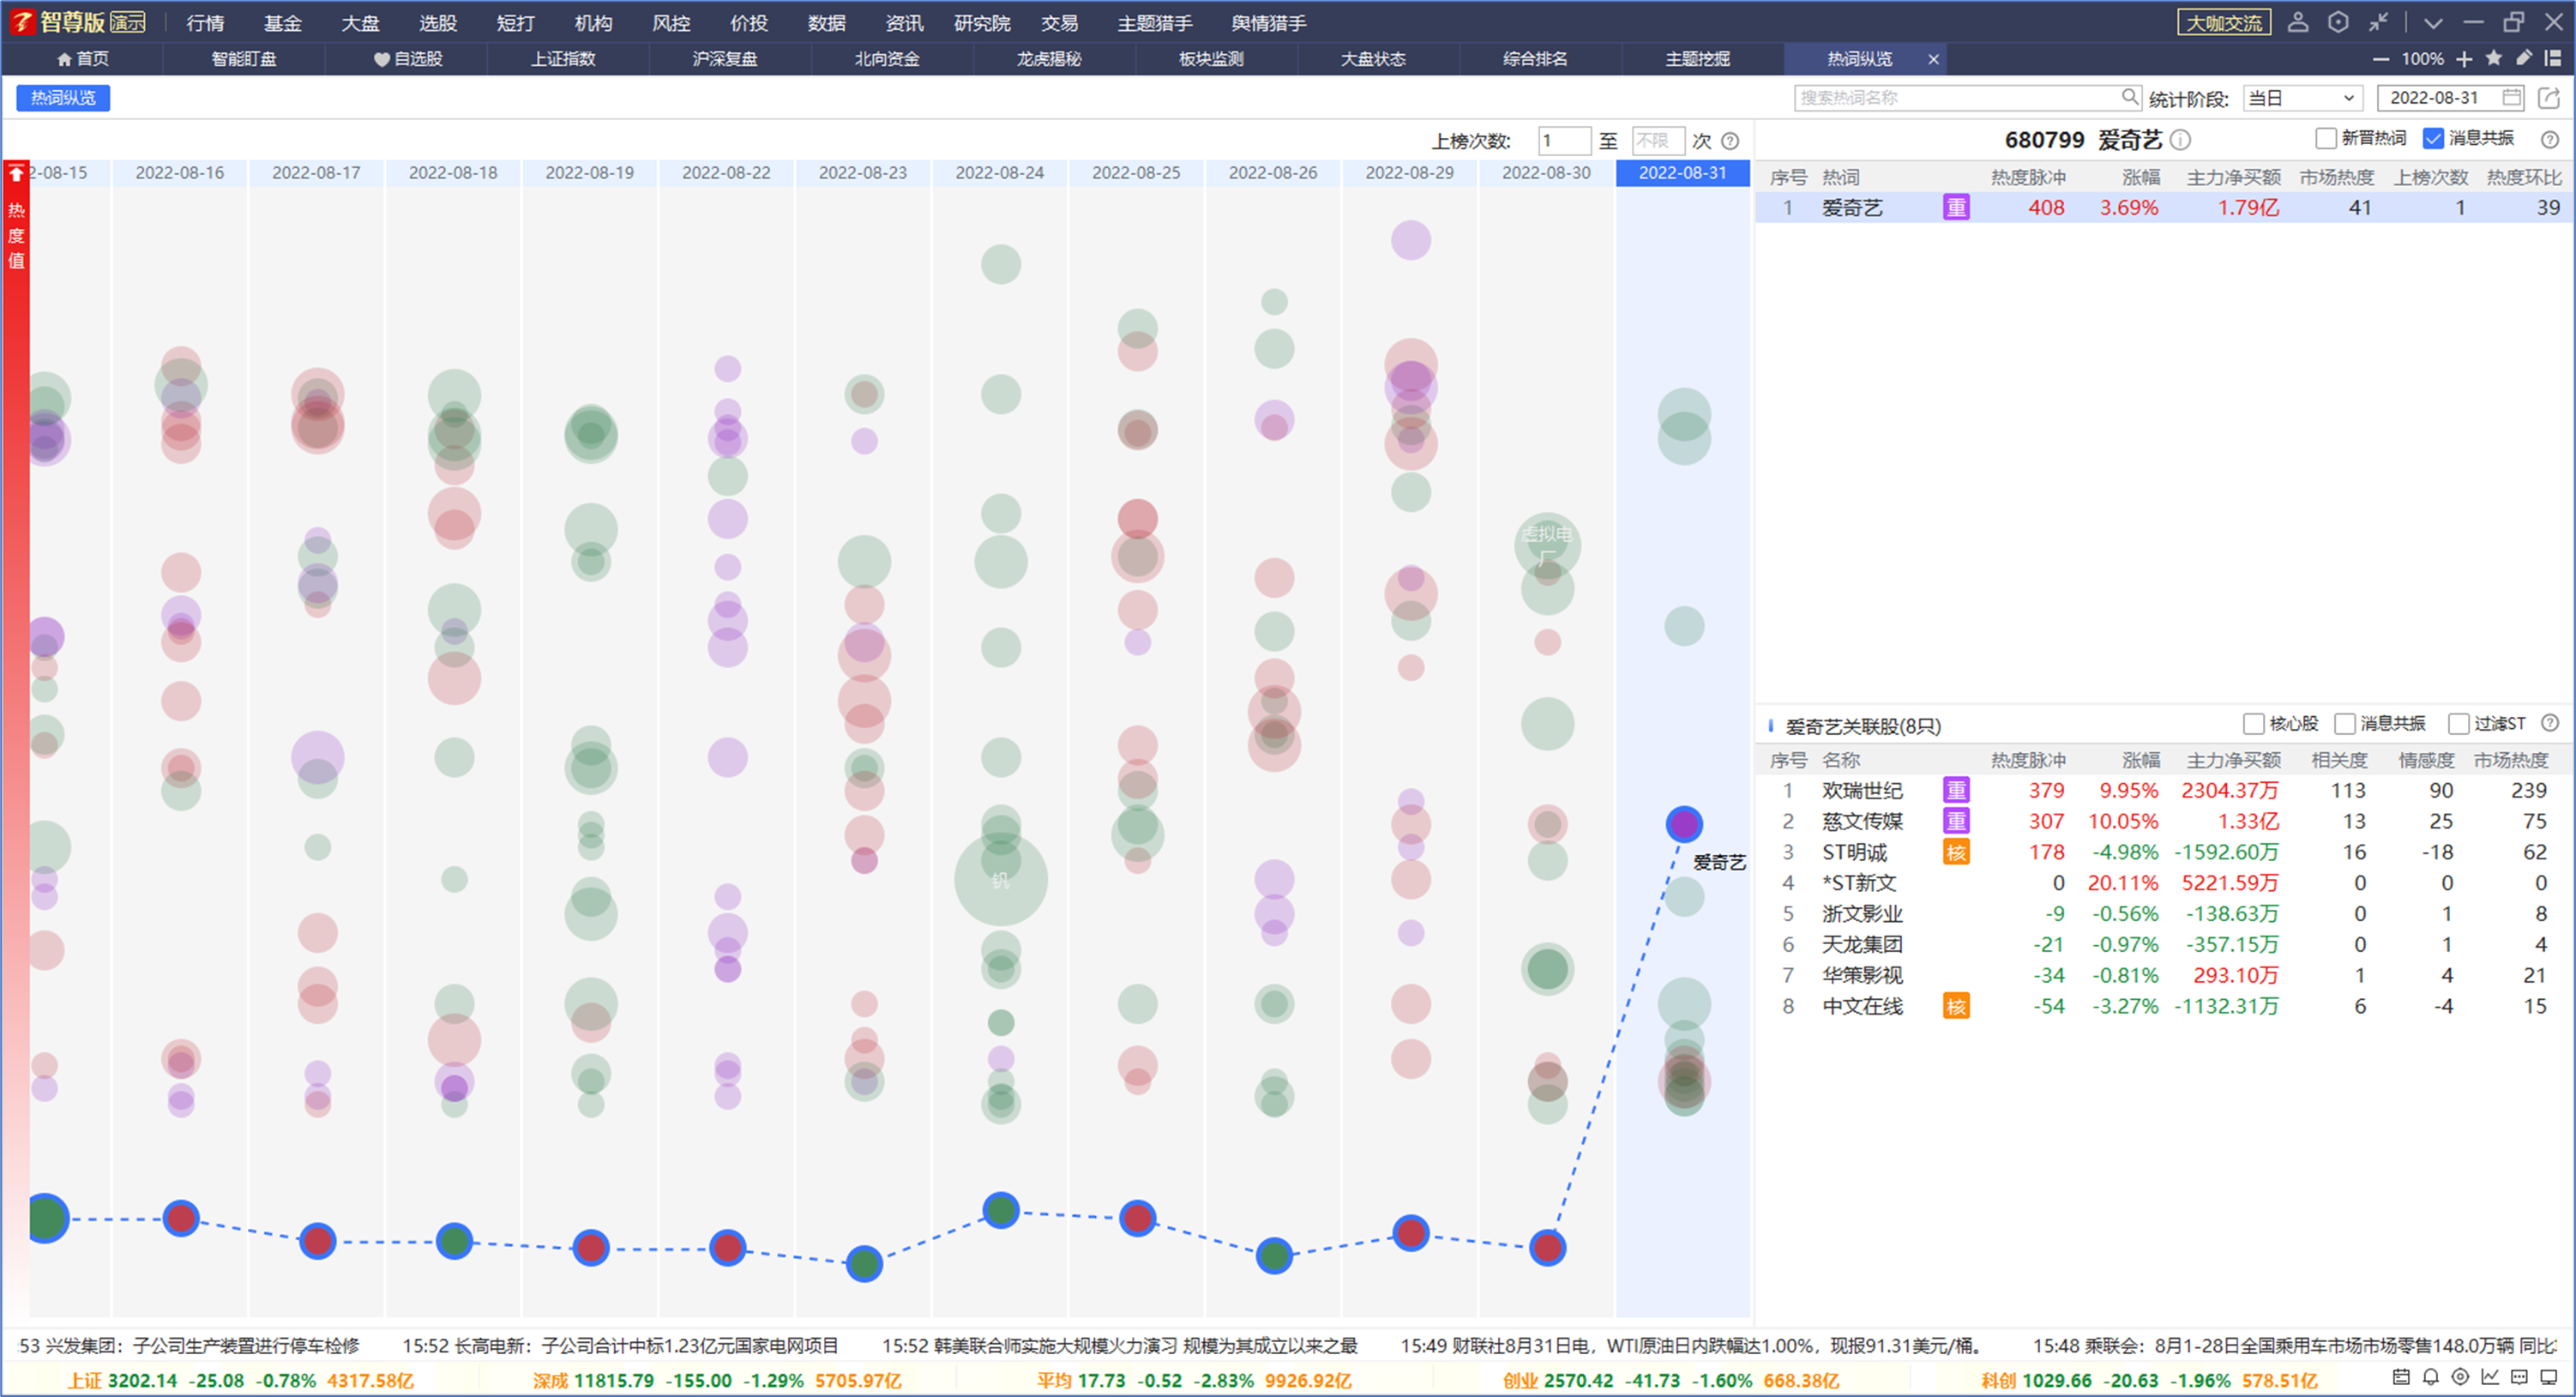The height and width of the screenshot is (1397, 2576).
Task: Uncheck the top 消息共振 checkbox
Action: pos(2434,138)
